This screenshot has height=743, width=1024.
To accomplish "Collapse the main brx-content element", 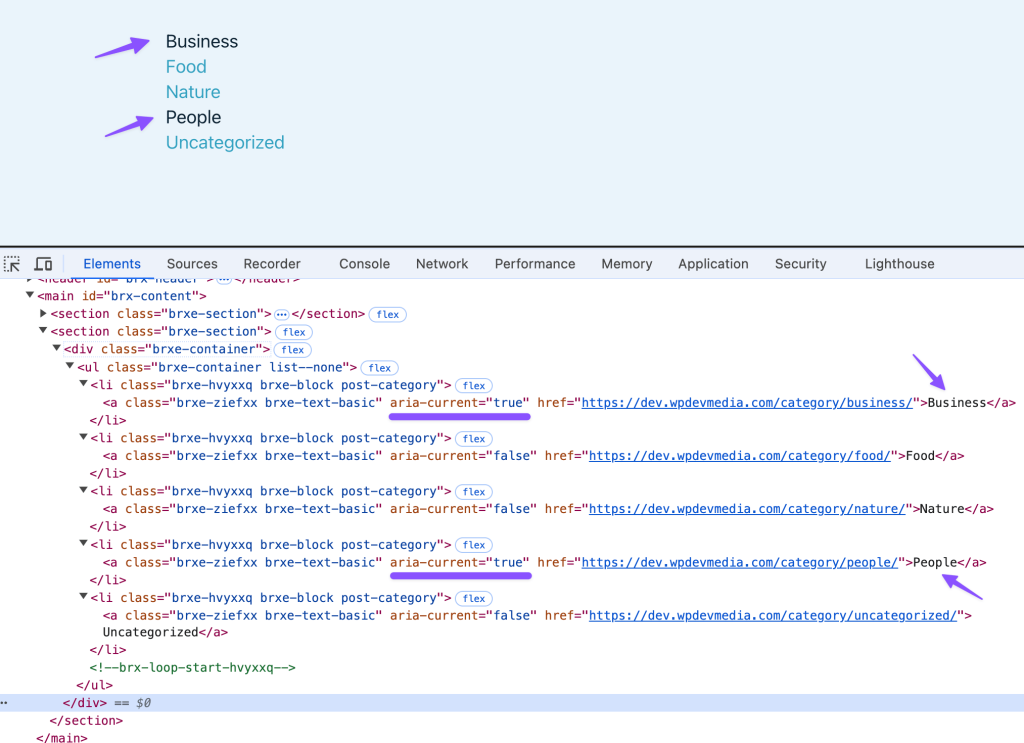I will [30, 296].
